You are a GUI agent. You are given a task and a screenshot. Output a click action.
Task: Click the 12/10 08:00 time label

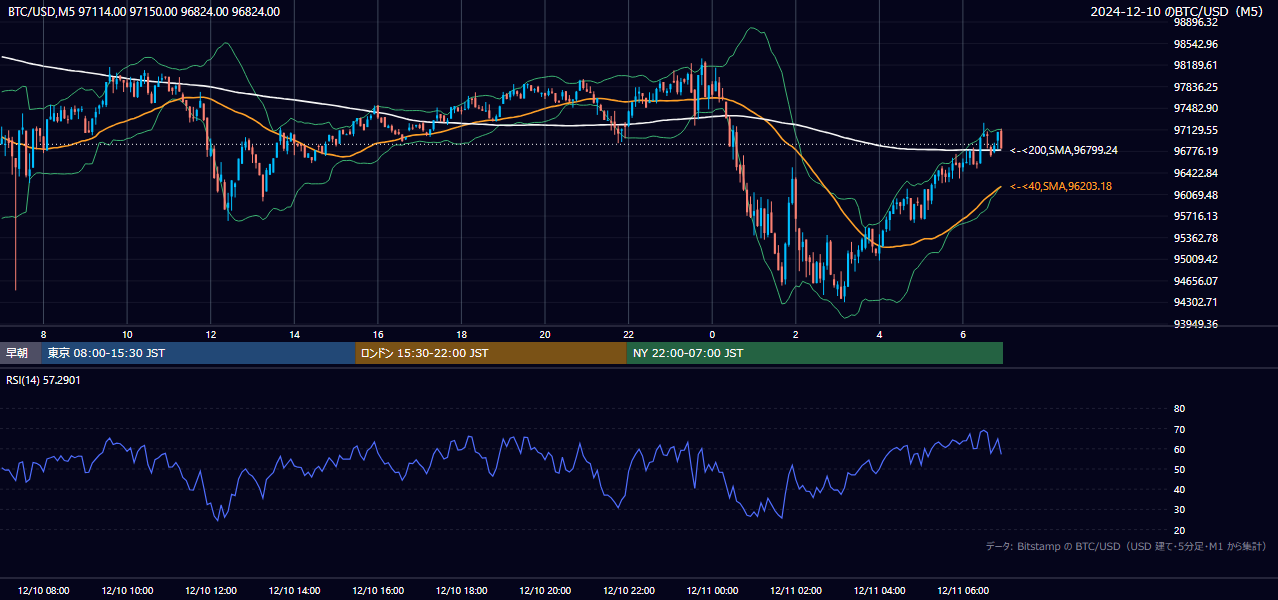tap(43, 591)
